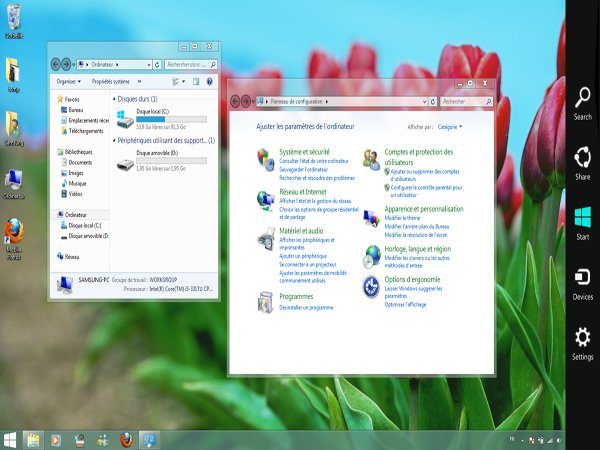Open Firefox from the taskbar
The image size is (600, 450).
tap(126, 440)
